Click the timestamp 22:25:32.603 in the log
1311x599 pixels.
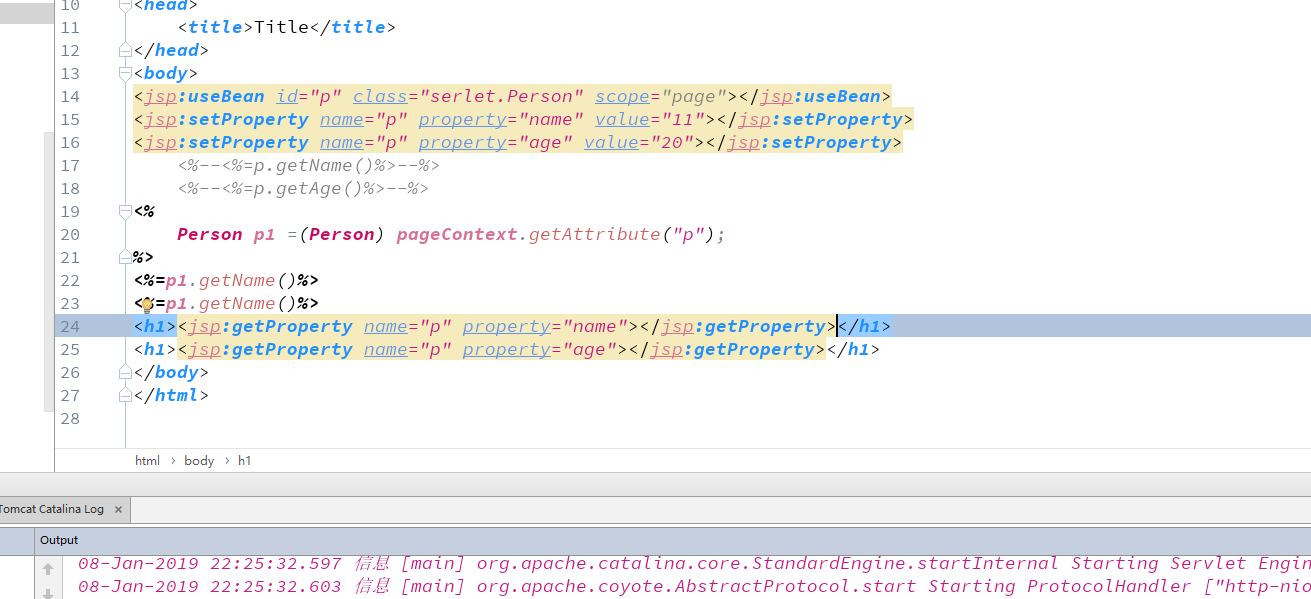(276, 586)
